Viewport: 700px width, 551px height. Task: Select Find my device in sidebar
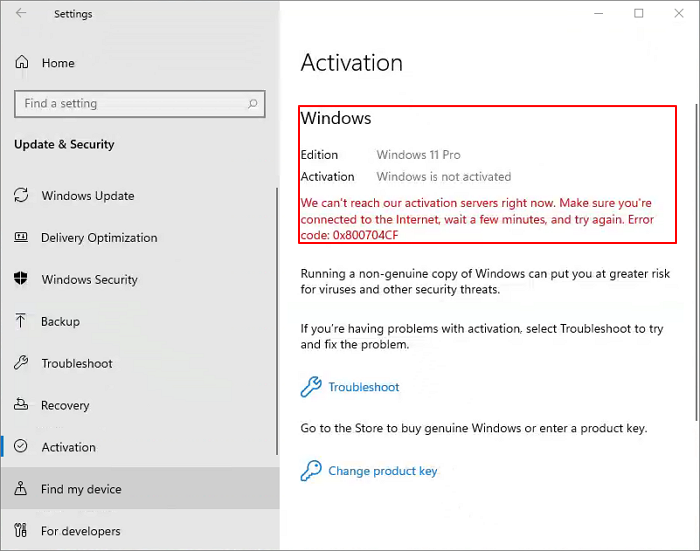(x=81, y=490)
